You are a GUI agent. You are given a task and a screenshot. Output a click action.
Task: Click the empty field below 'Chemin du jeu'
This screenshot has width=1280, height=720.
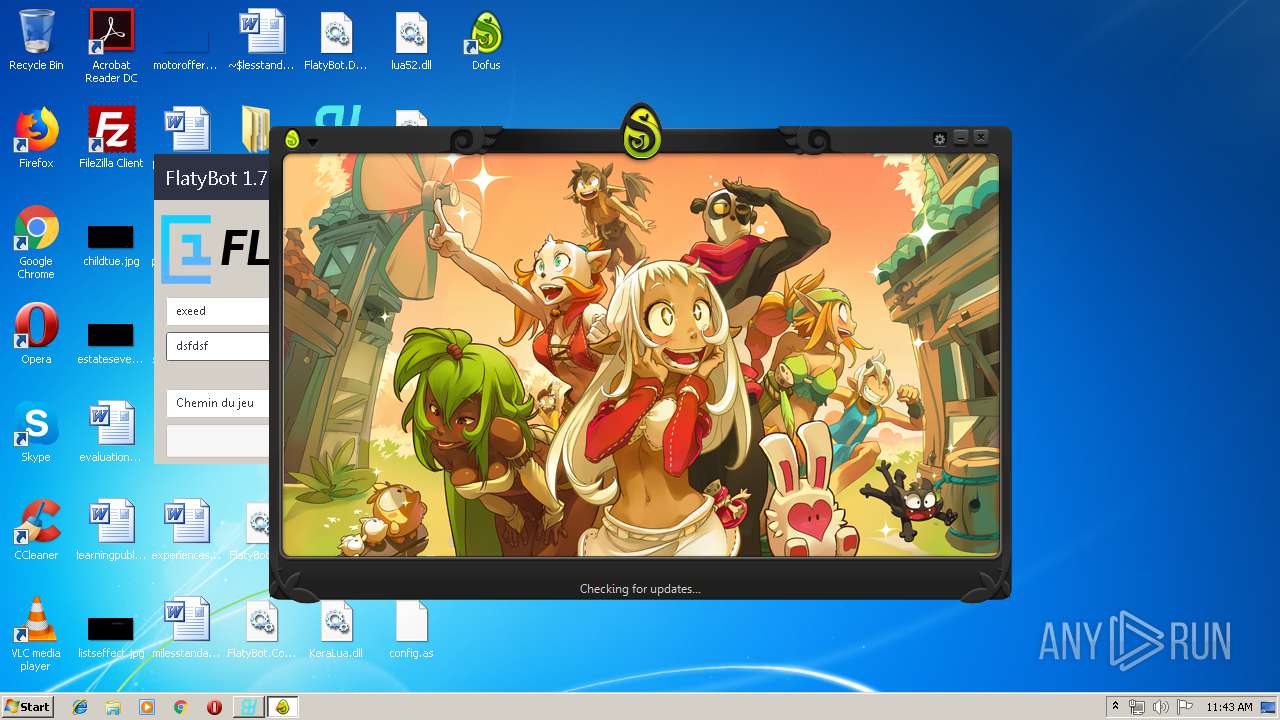(x=218, y=441)
